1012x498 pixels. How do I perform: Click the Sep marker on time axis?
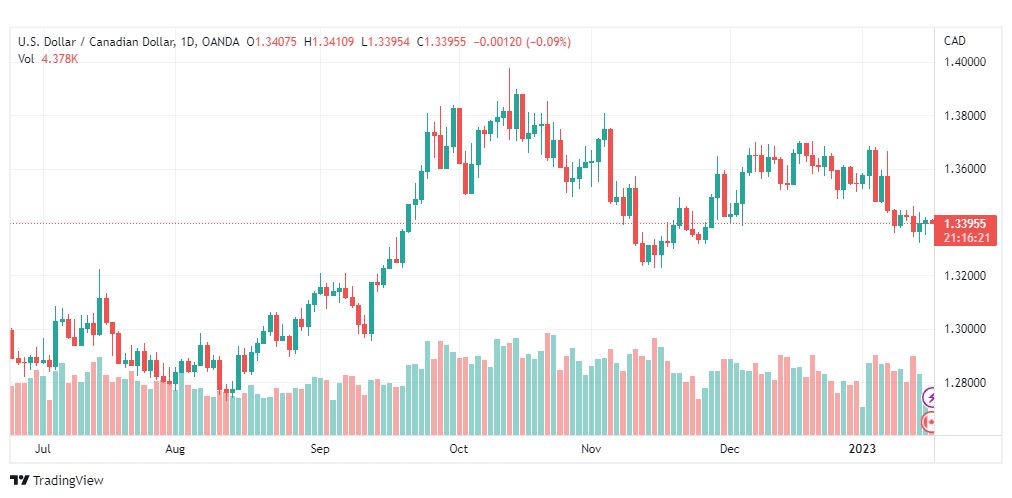point(320,448)
